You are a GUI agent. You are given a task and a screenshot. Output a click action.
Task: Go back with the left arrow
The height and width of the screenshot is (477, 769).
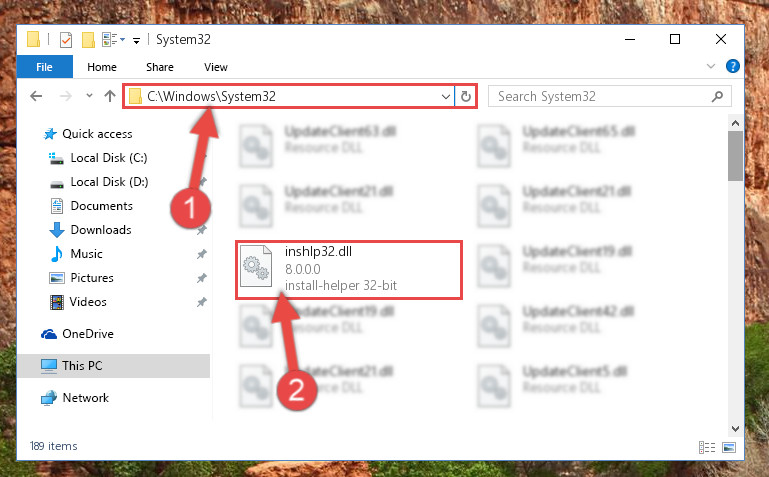pyautogui.click(x=36, y=96)
